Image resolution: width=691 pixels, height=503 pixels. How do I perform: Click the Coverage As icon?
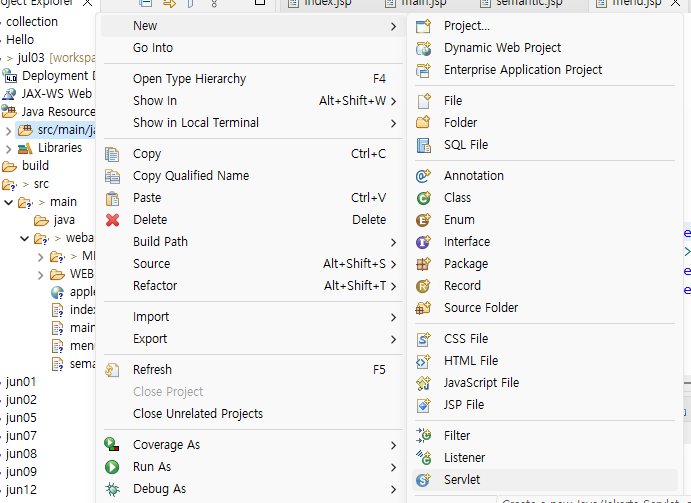pyautogui.click(x=112, y=444)
